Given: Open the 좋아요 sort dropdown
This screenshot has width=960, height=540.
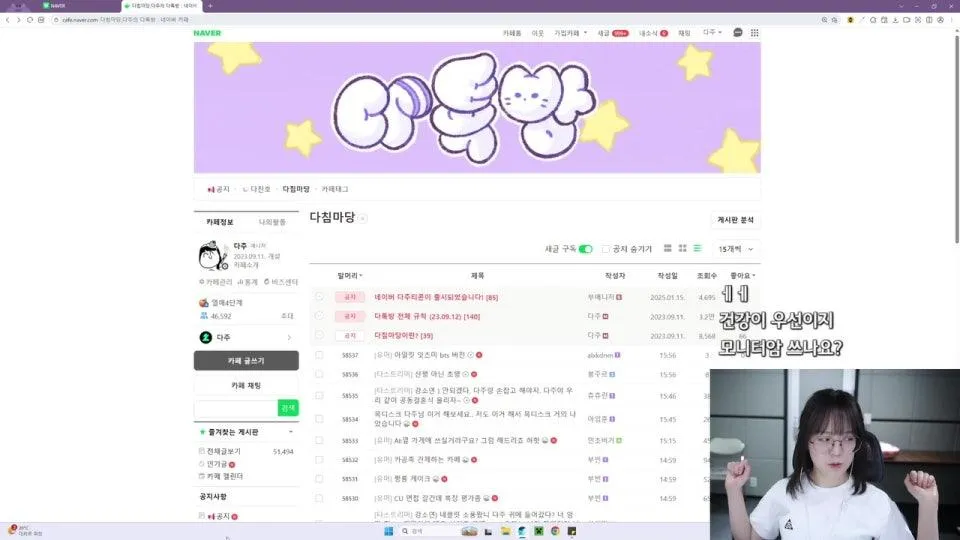Looking at the screenshot, I should point(743,276).
